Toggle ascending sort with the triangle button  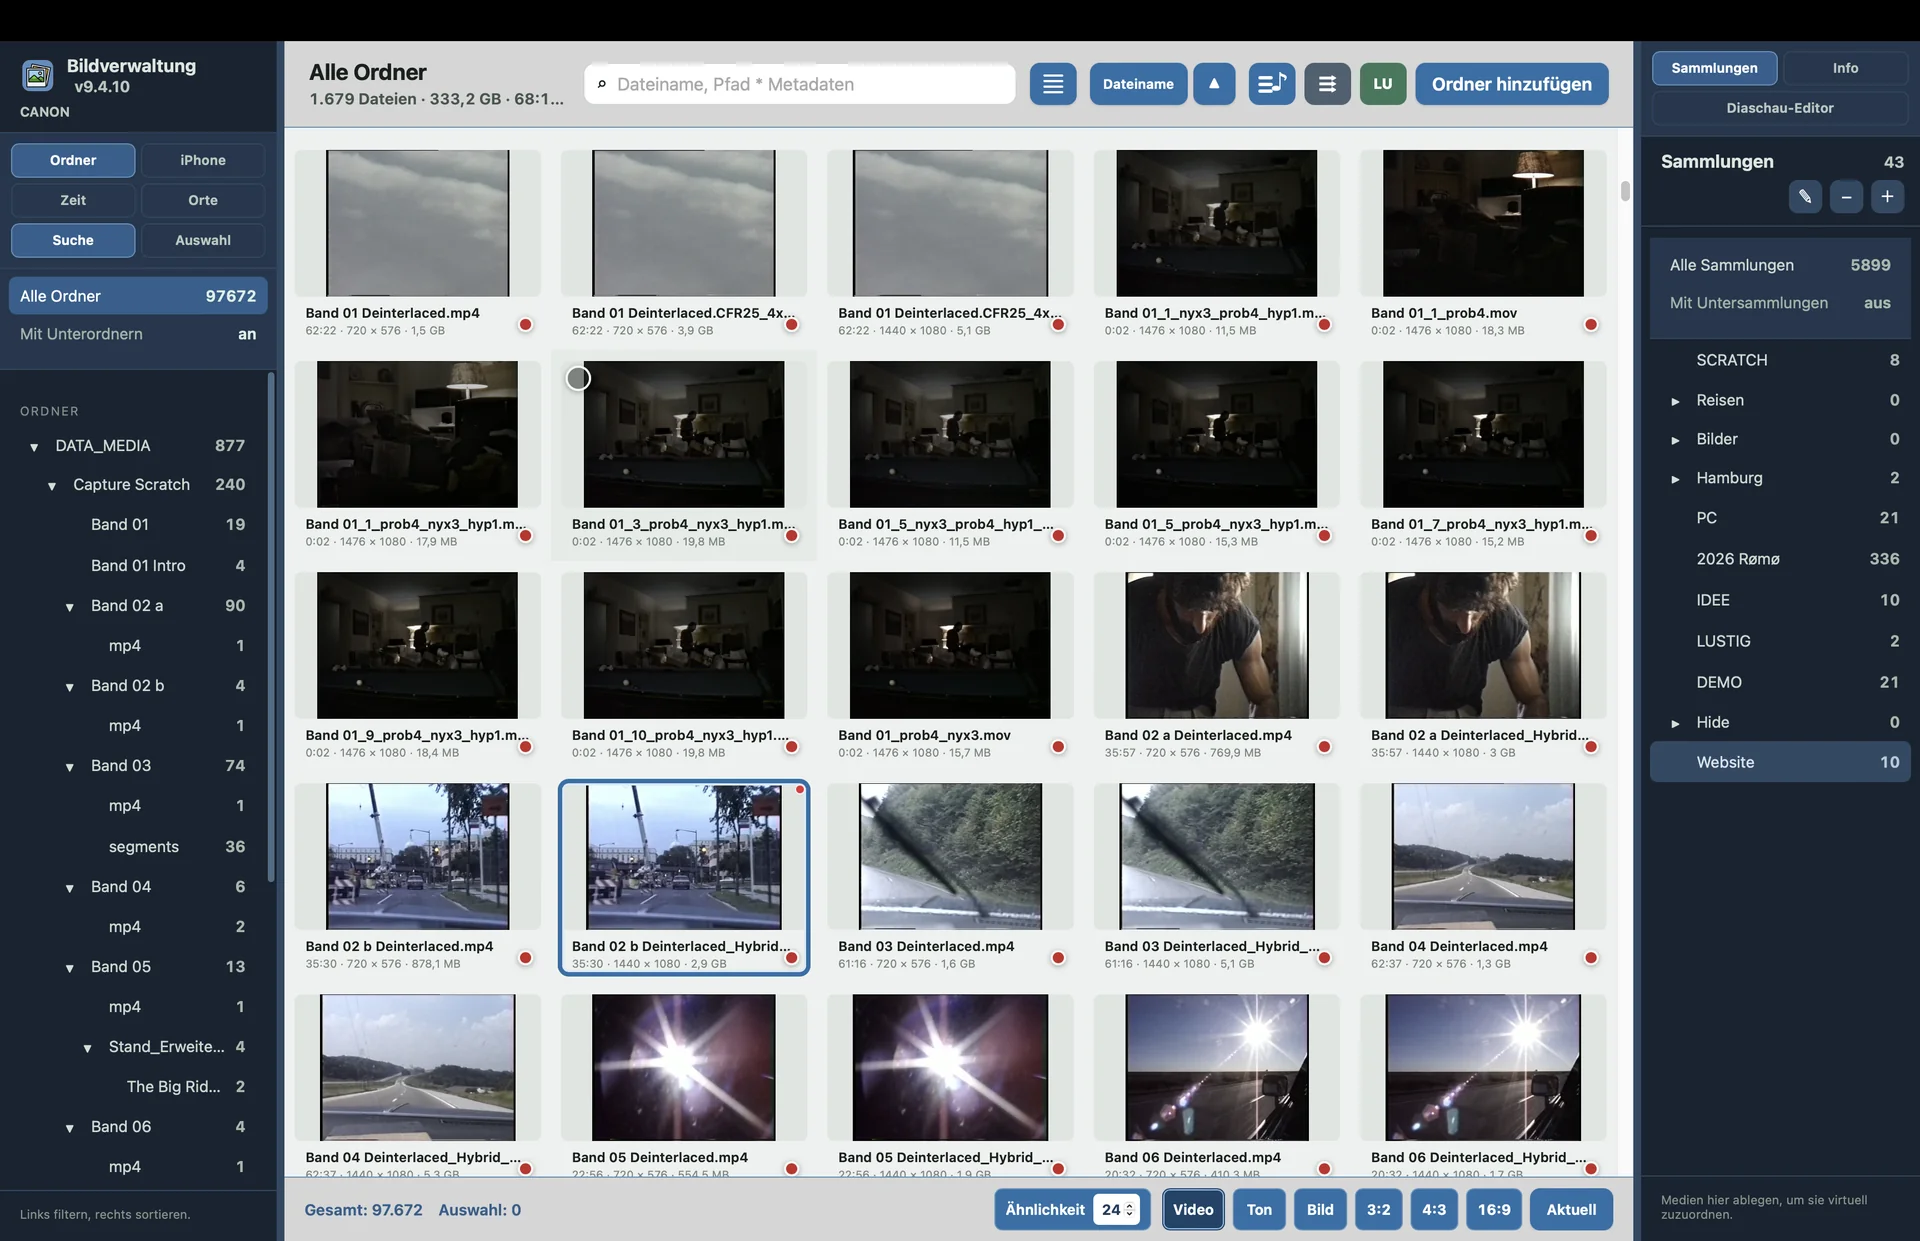[x=1214, y=84]
